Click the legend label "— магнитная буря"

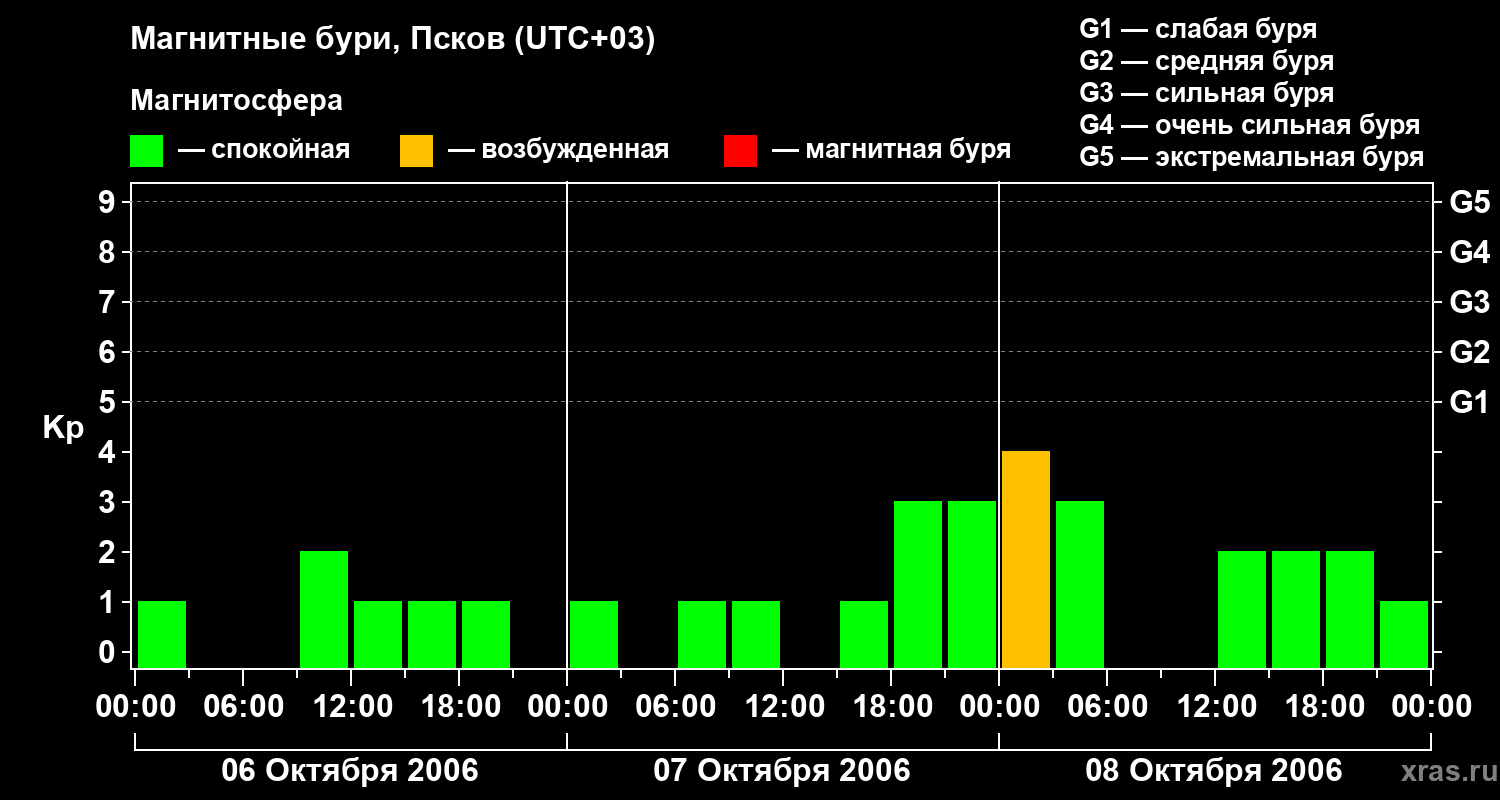[892, 150]
